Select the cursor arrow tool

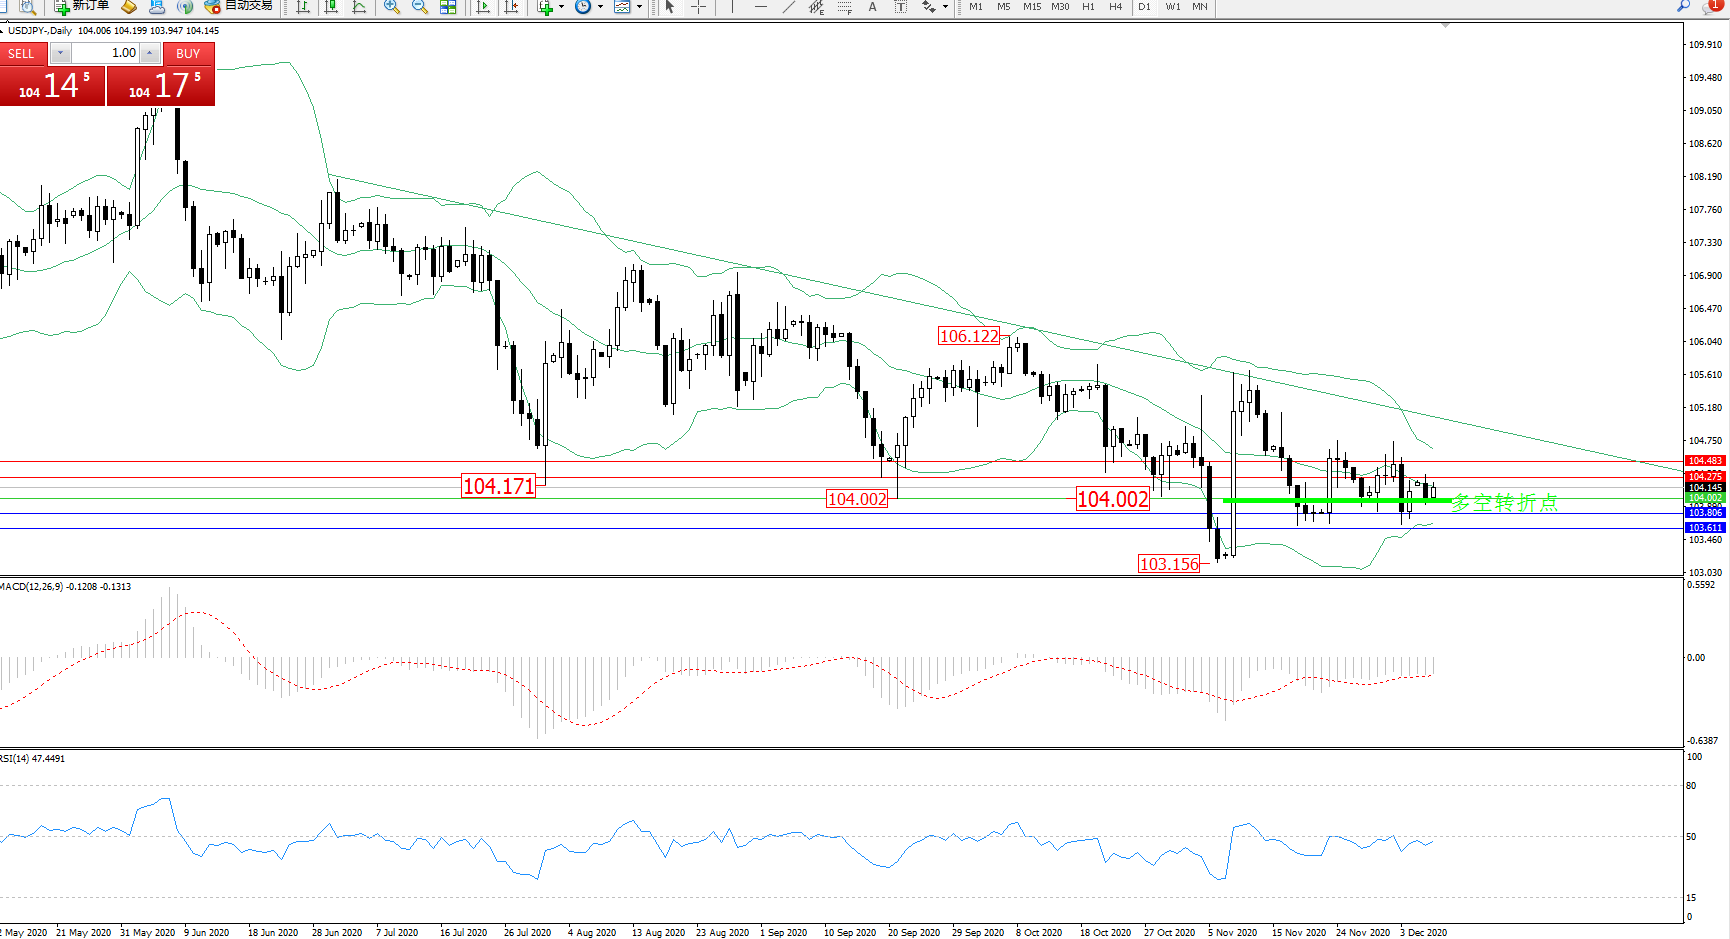coord(670,7)
